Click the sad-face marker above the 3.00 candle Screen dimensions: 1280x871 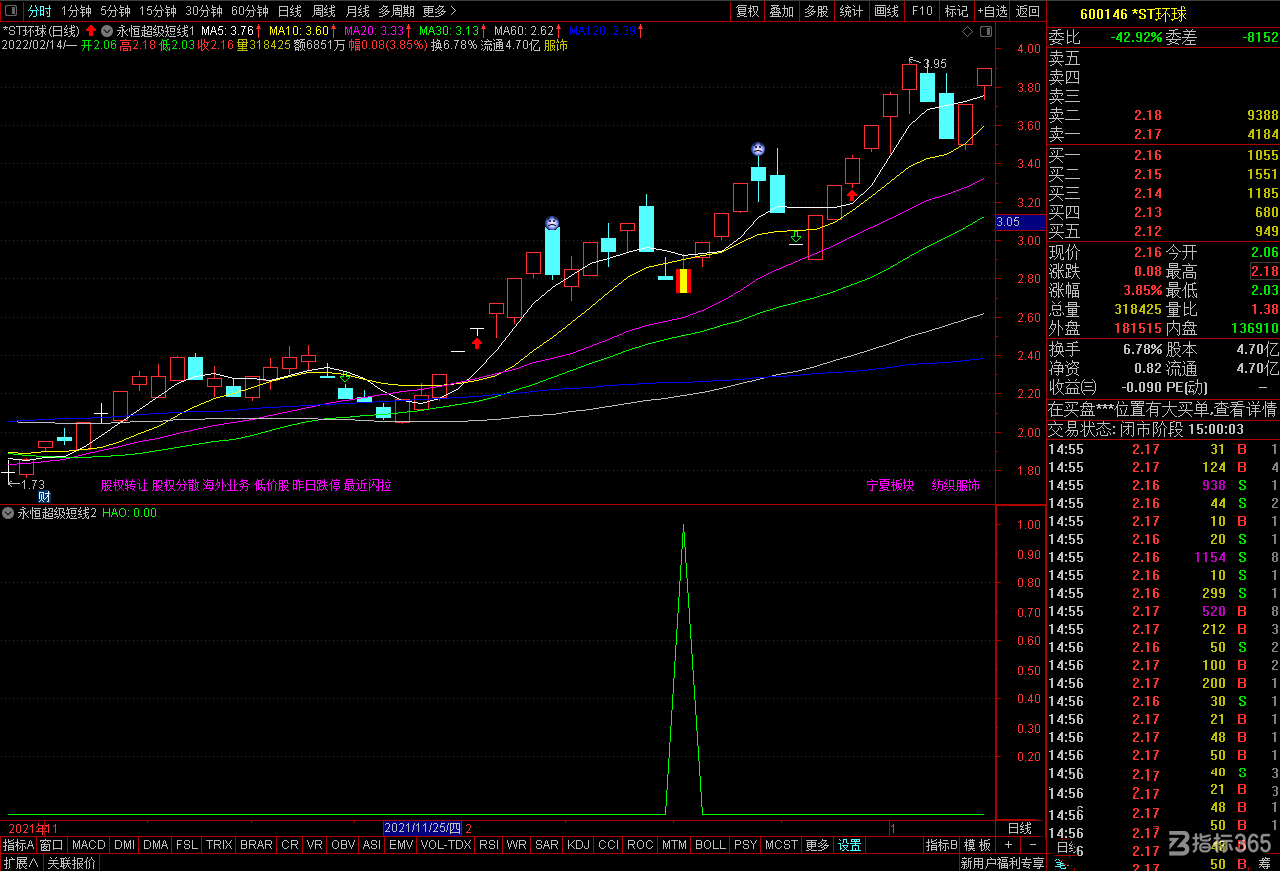point(552,222)
